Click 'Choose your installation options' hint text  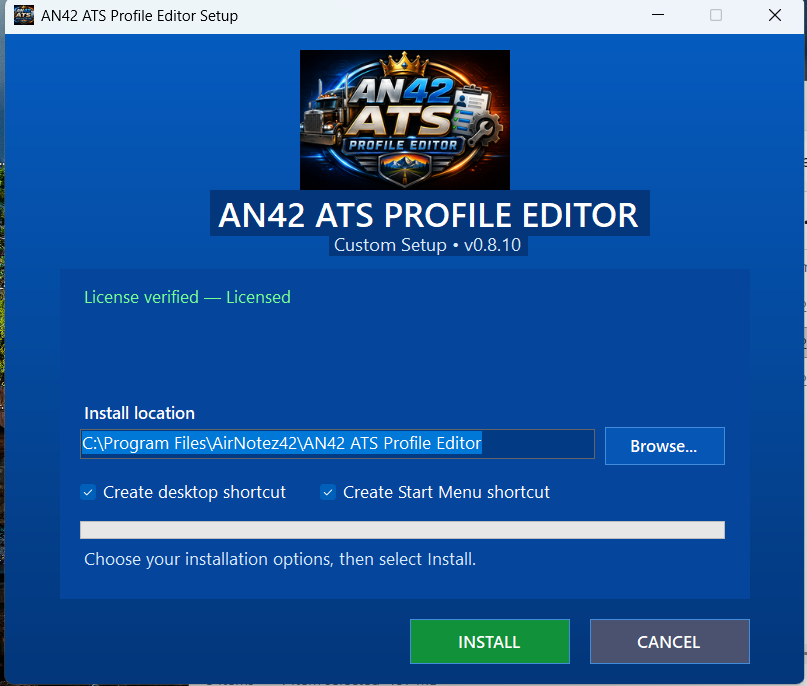280,559
